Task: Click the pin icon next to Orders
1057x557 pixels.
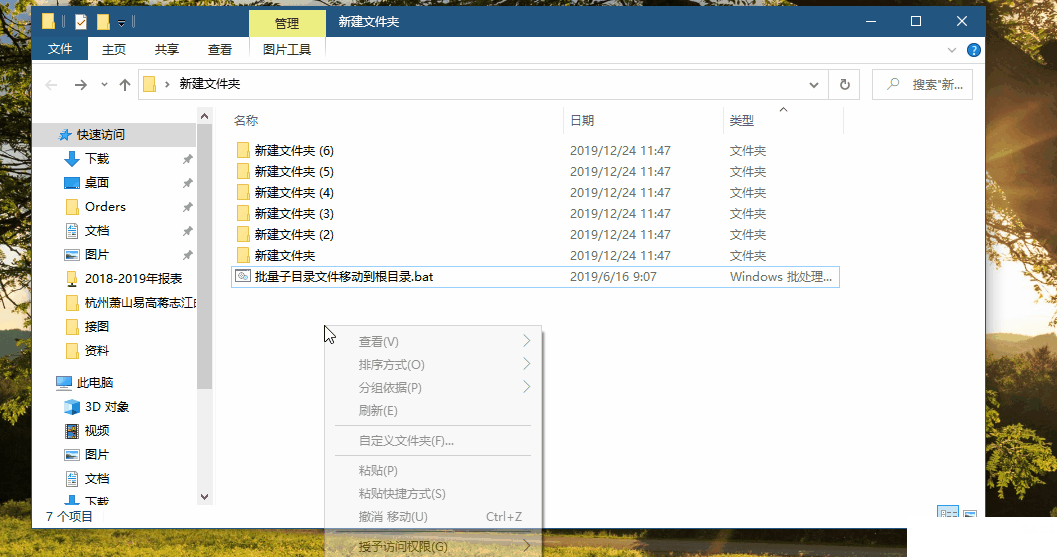Action: tap(187, 207)
